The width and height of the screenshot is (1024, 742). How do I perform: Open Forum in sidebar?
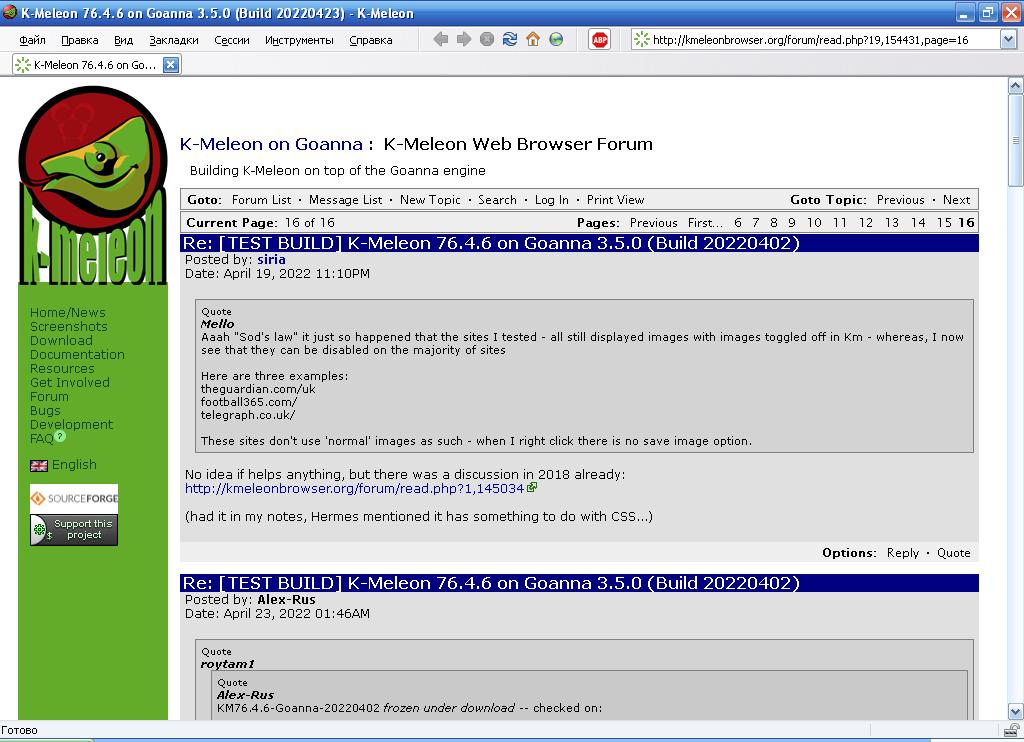(49, 397)
